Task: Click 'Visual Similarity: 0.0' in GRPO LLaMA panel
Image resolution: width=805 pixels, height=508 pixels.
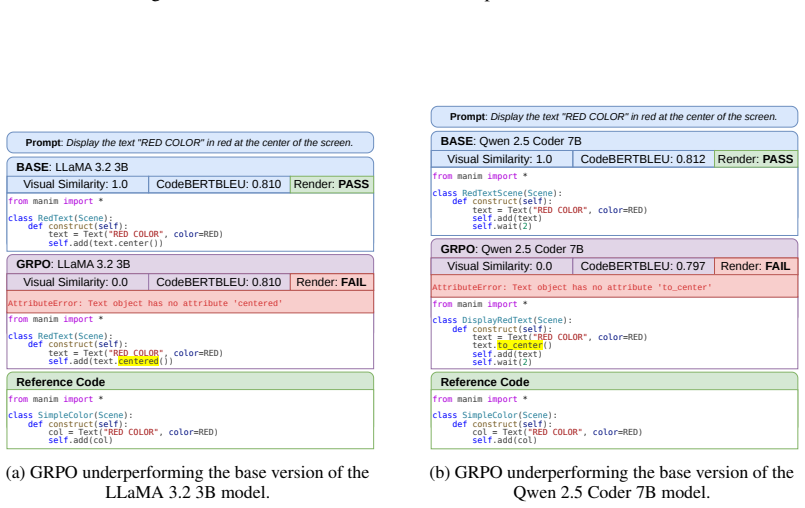Action: 78,282
